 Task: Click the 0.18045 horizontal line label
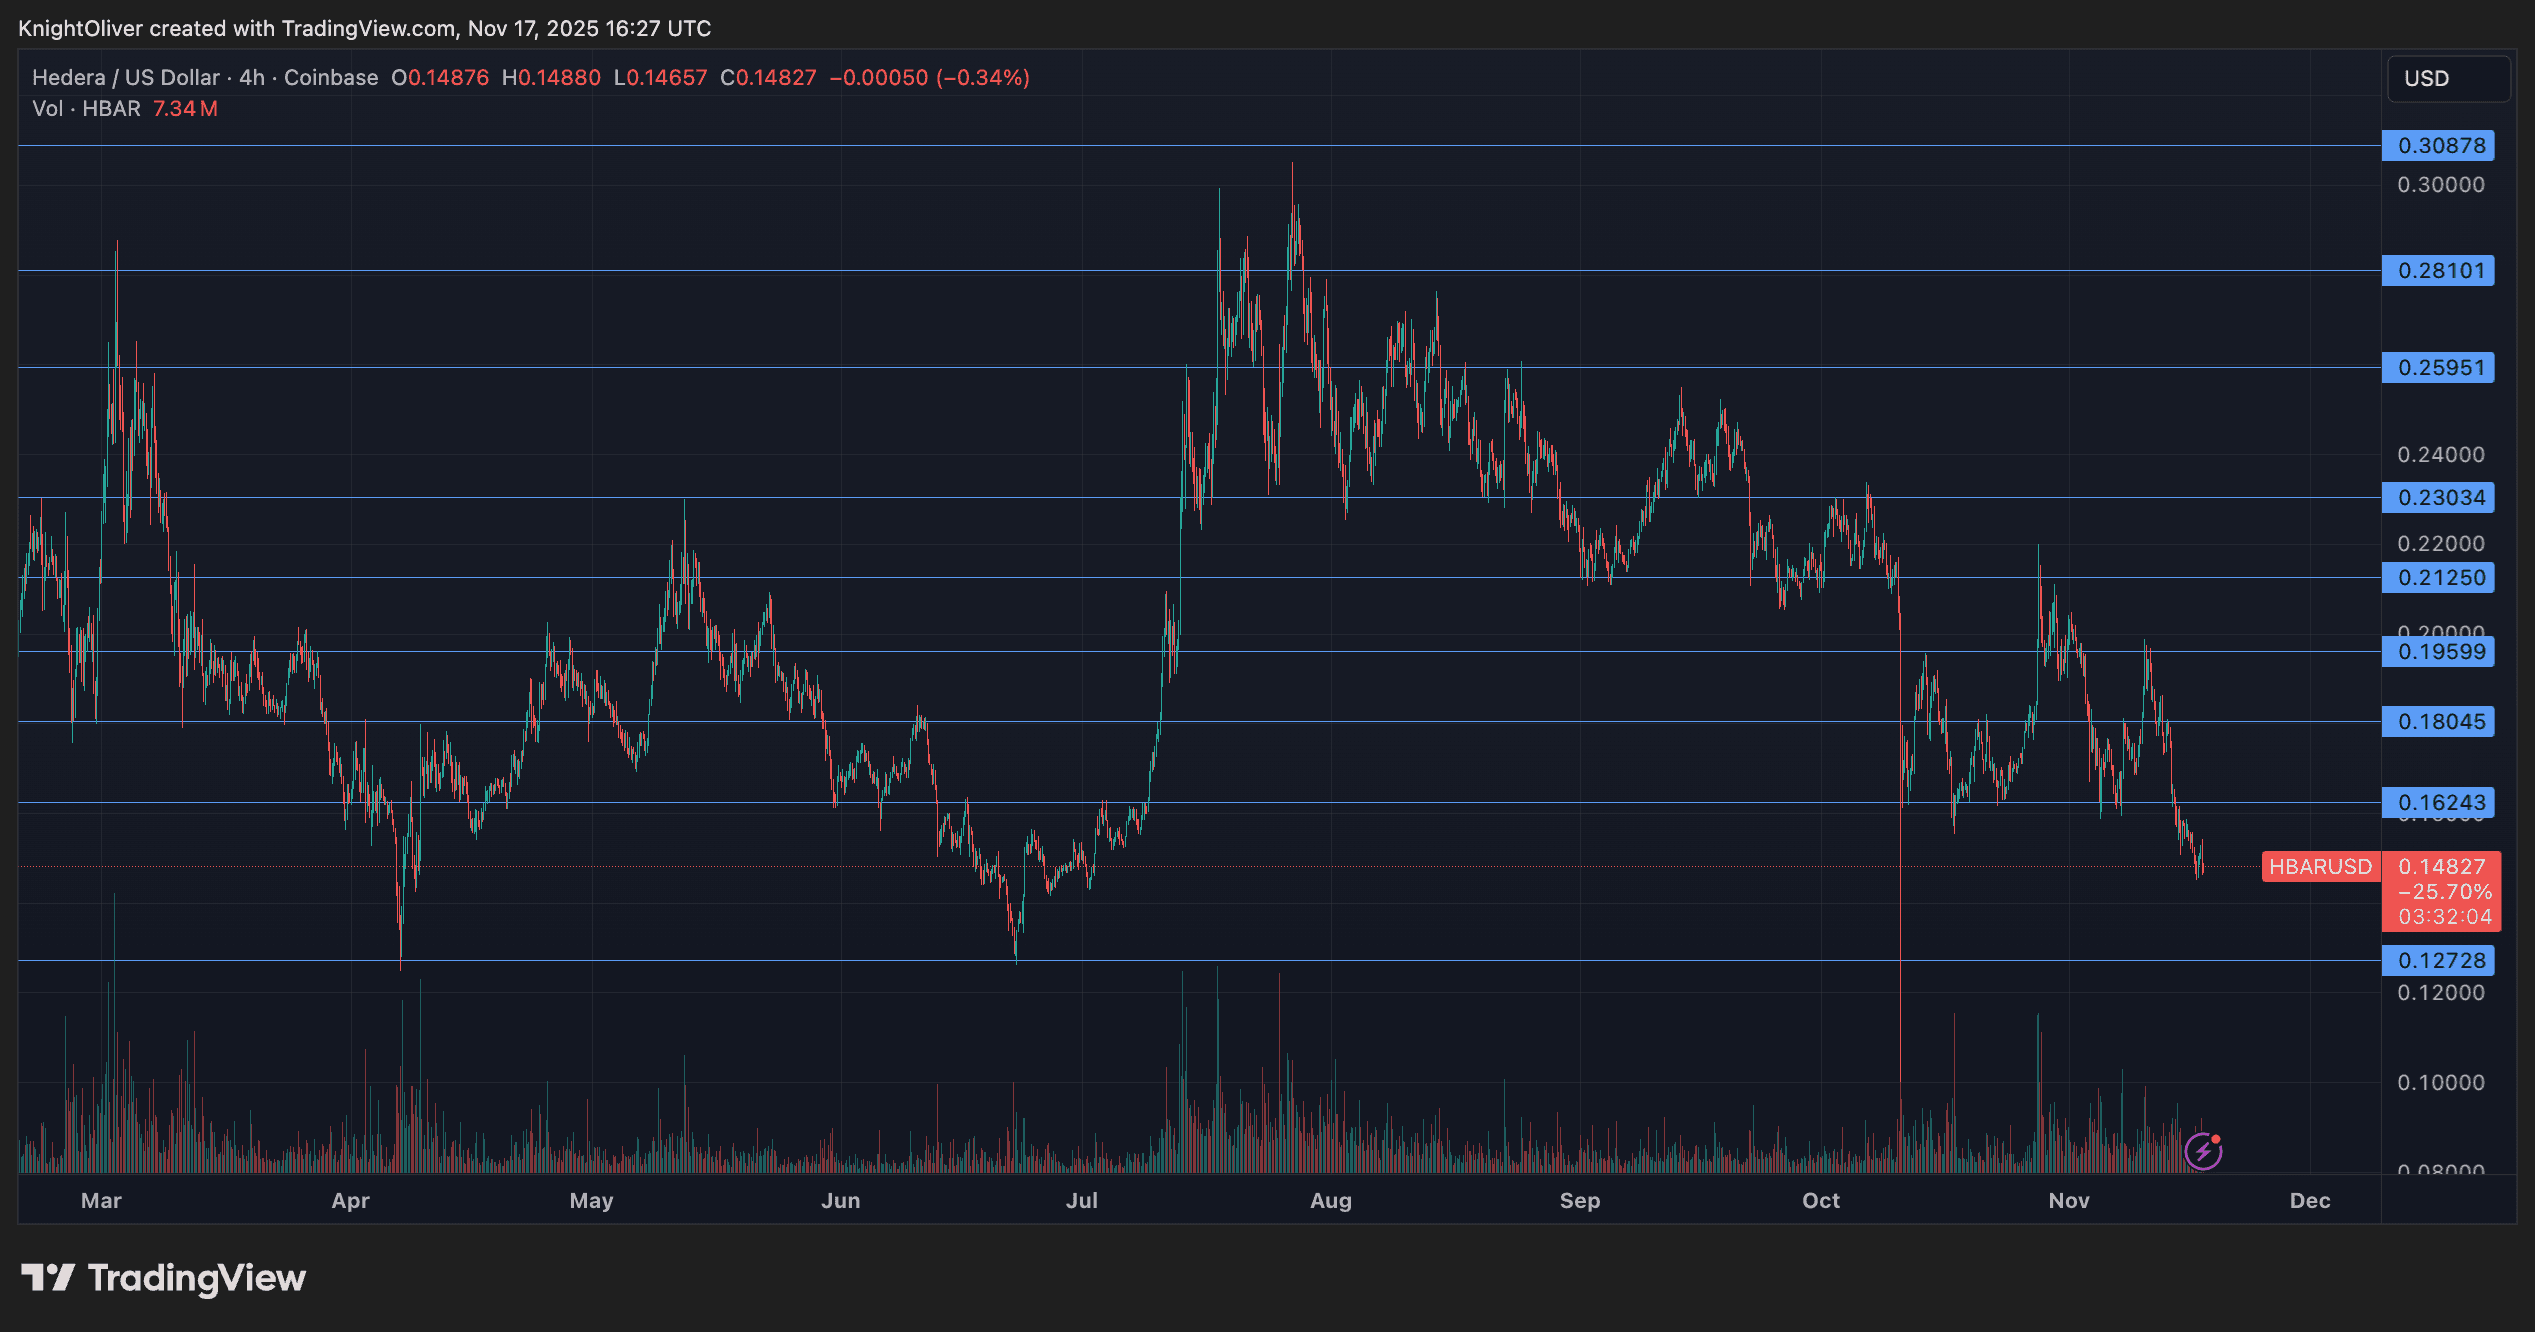(x=2438, y=721)
